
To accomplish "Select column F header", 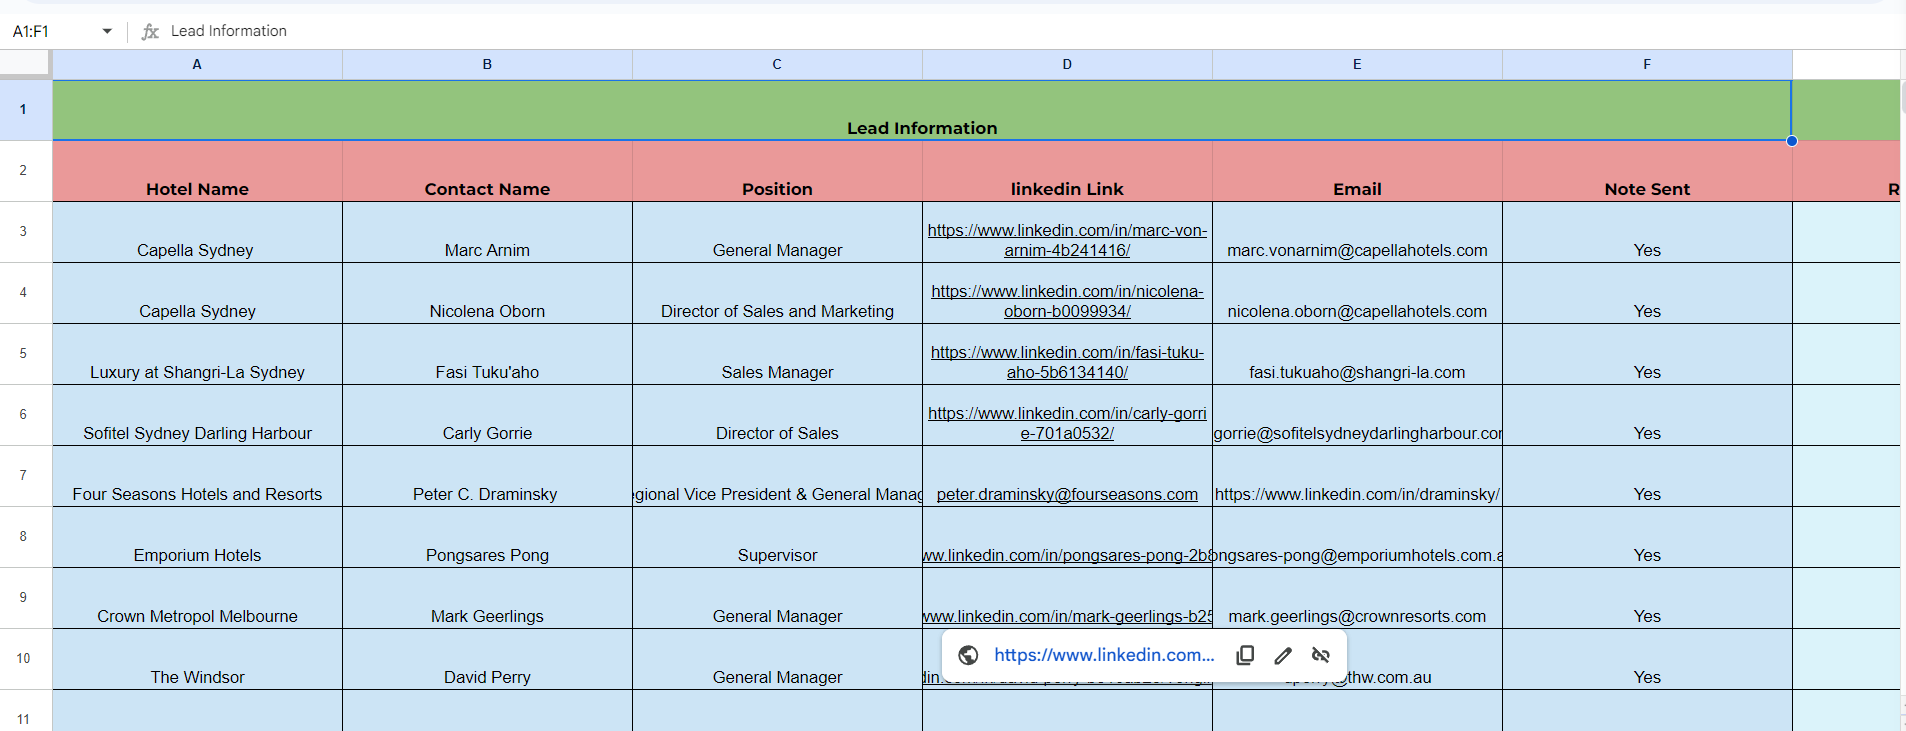I will pyautogui.click(x=1647, y=64).
